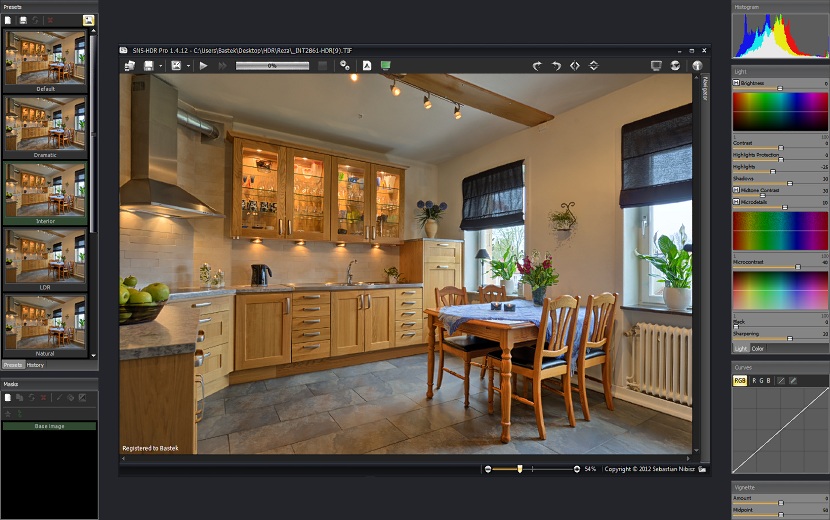The height and width of the screenshot is (520, 830).
Task: Open image files icon in main toolbar
Action: [x=130, y=66]
